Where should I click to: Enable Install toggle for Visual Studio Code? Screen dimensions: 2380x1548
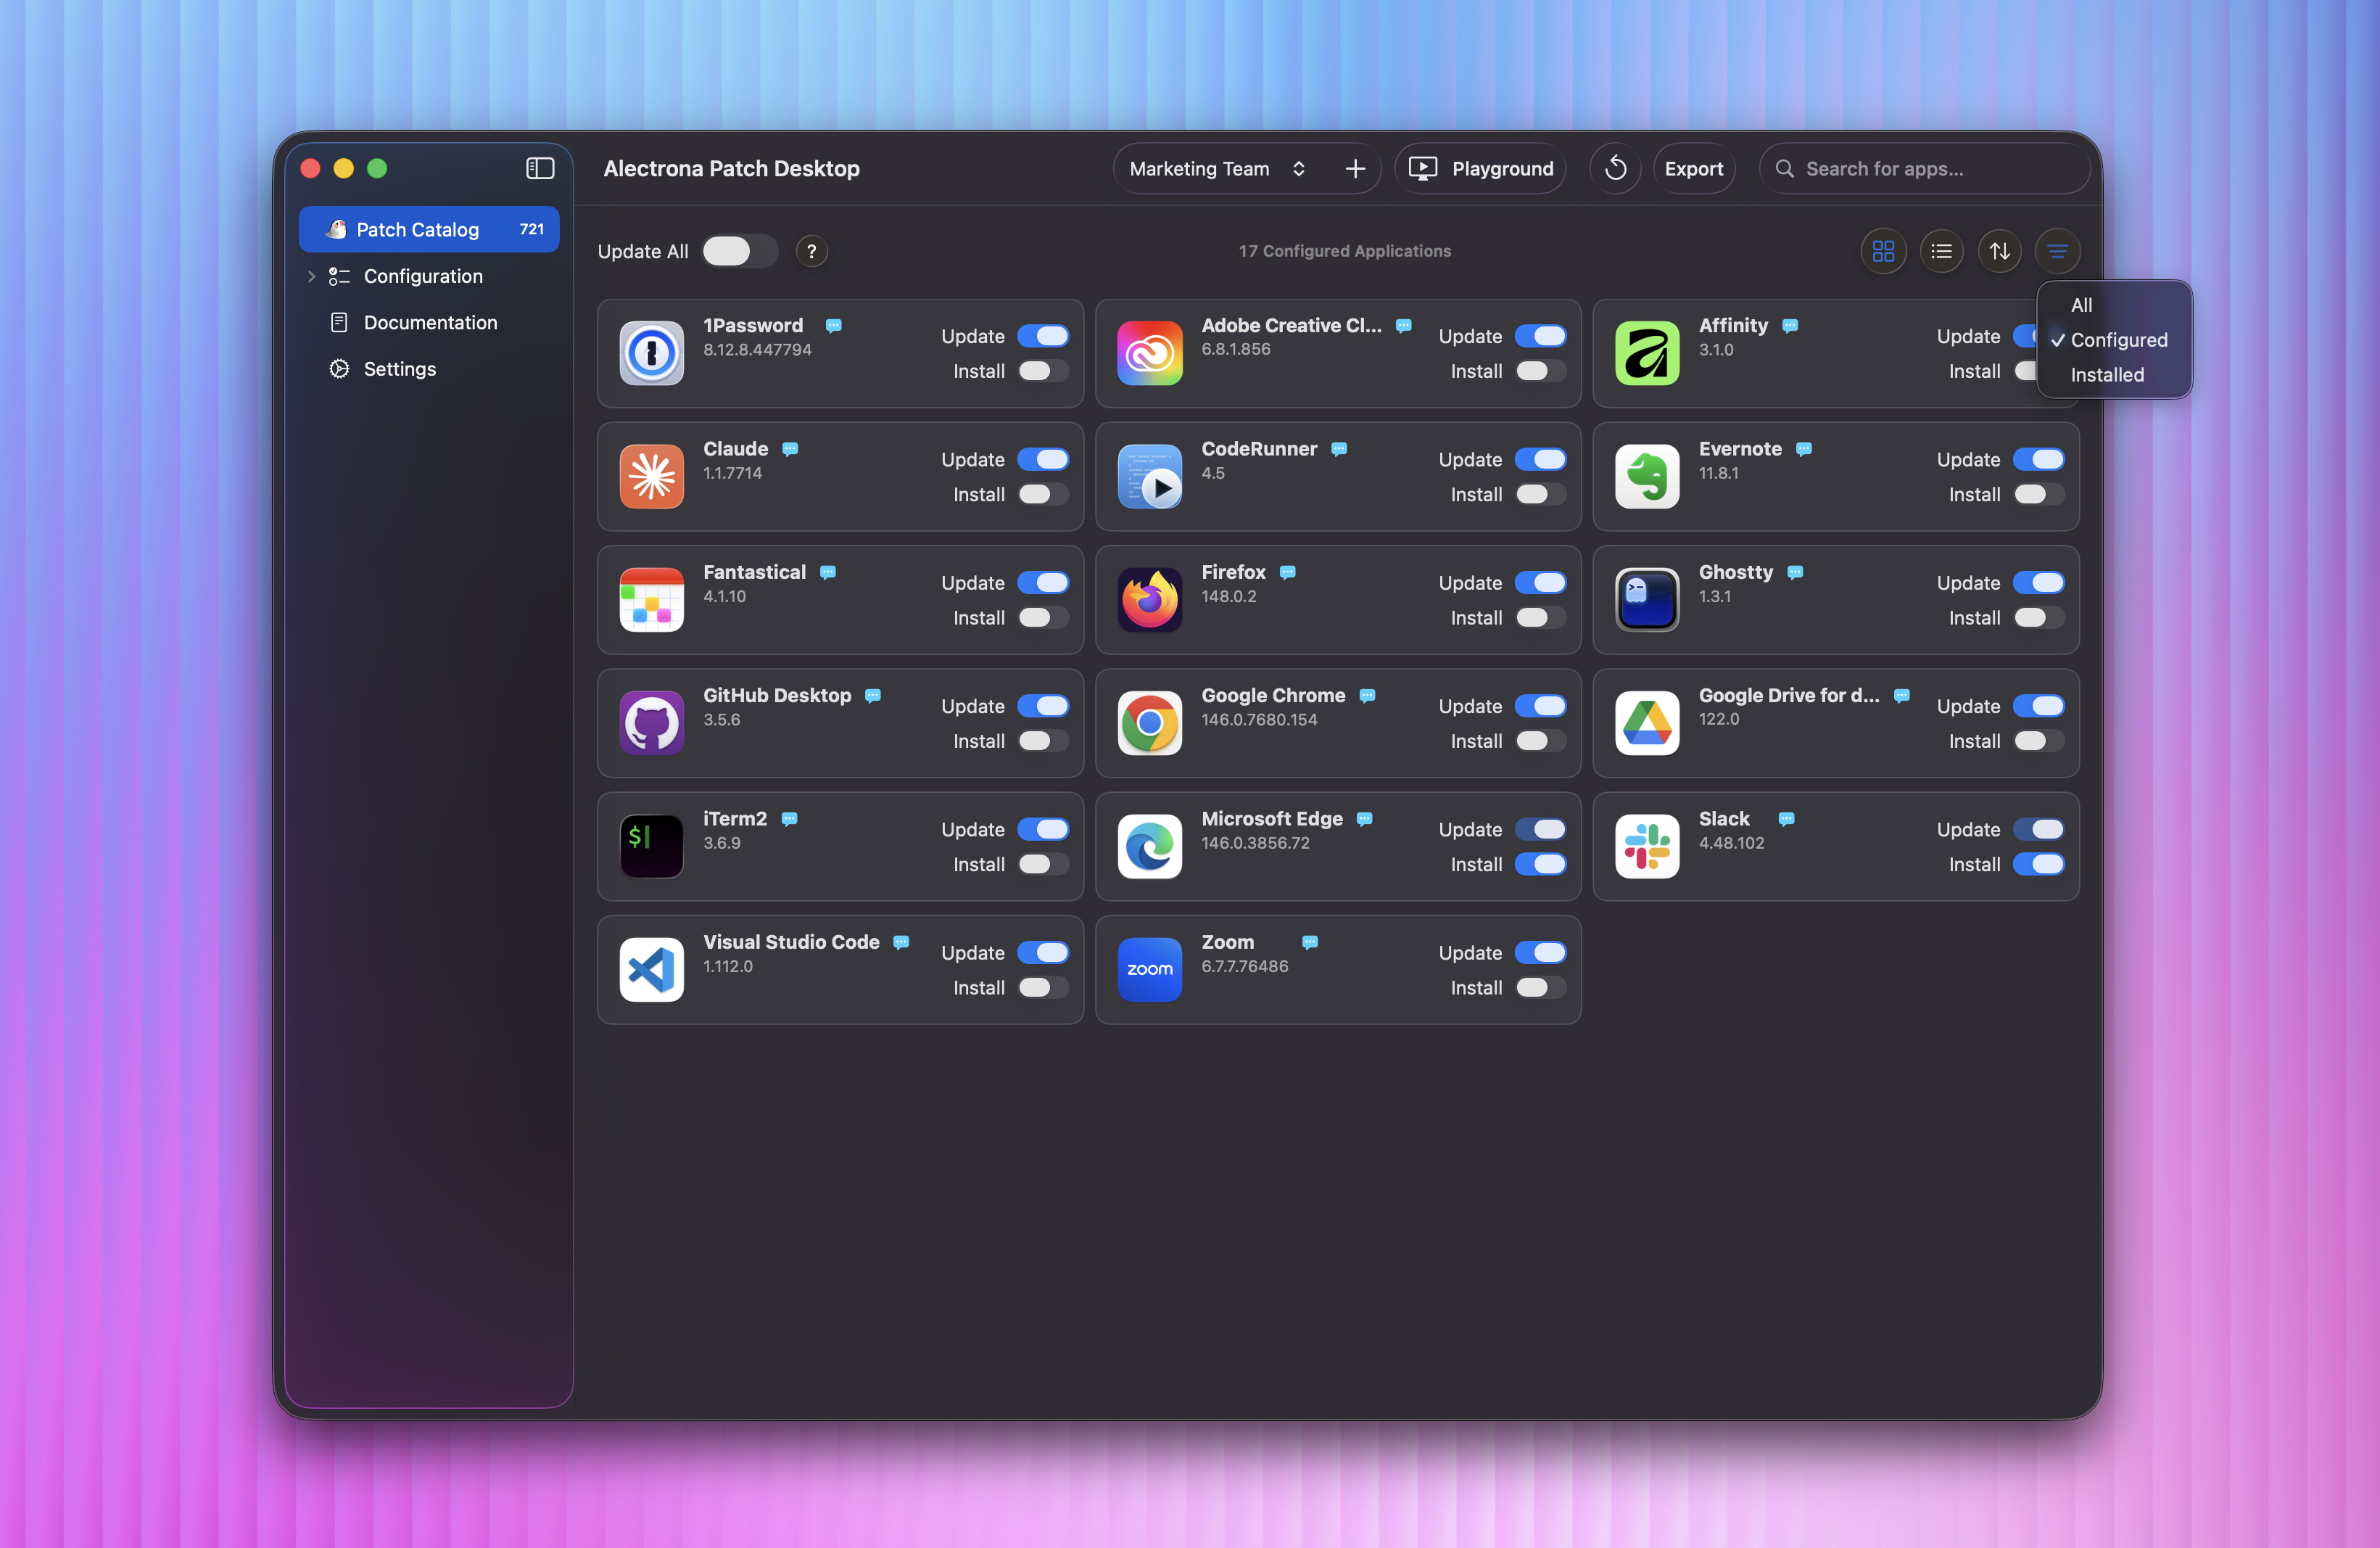coord(1042,988)
